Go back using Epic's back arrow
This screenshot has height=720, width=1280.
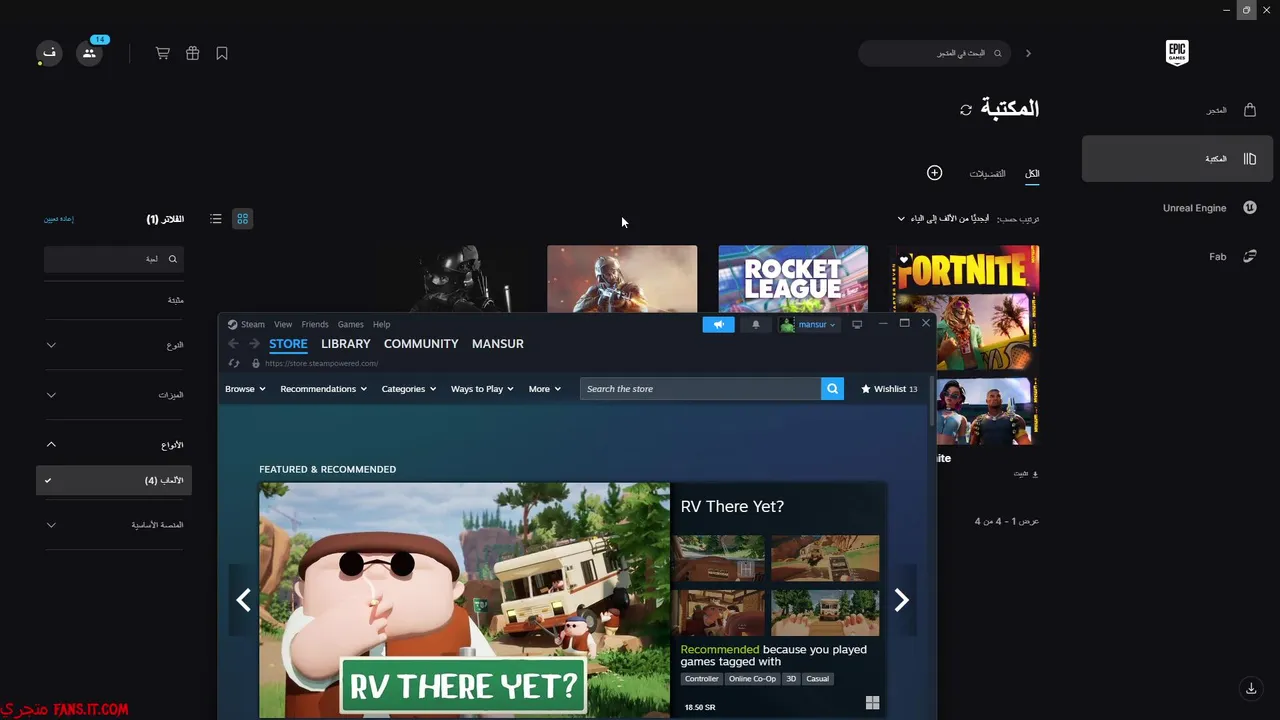coord(1028,53)
